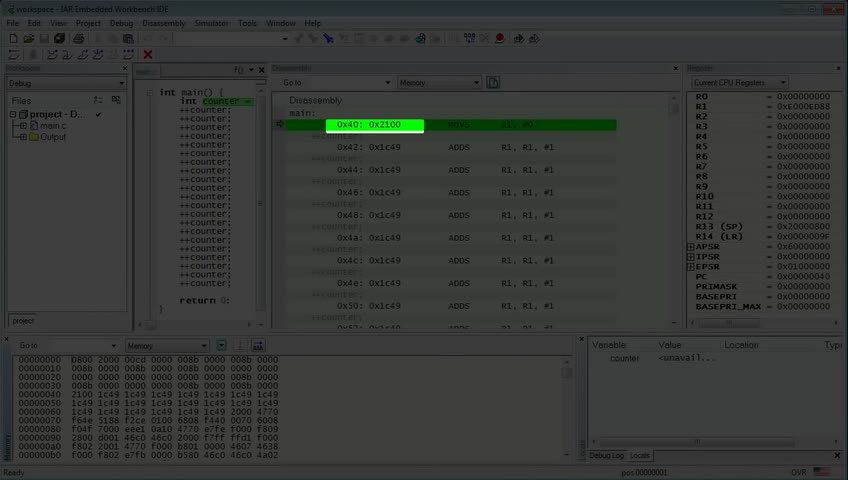Open the Disassembly menu
This screenshot has width=848, height=480.
pyautogui.click(x=163, y=23)
